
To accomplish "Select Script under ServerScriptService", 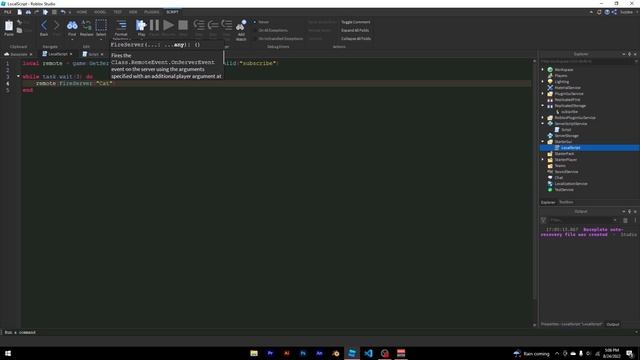I will pos(566,130).
